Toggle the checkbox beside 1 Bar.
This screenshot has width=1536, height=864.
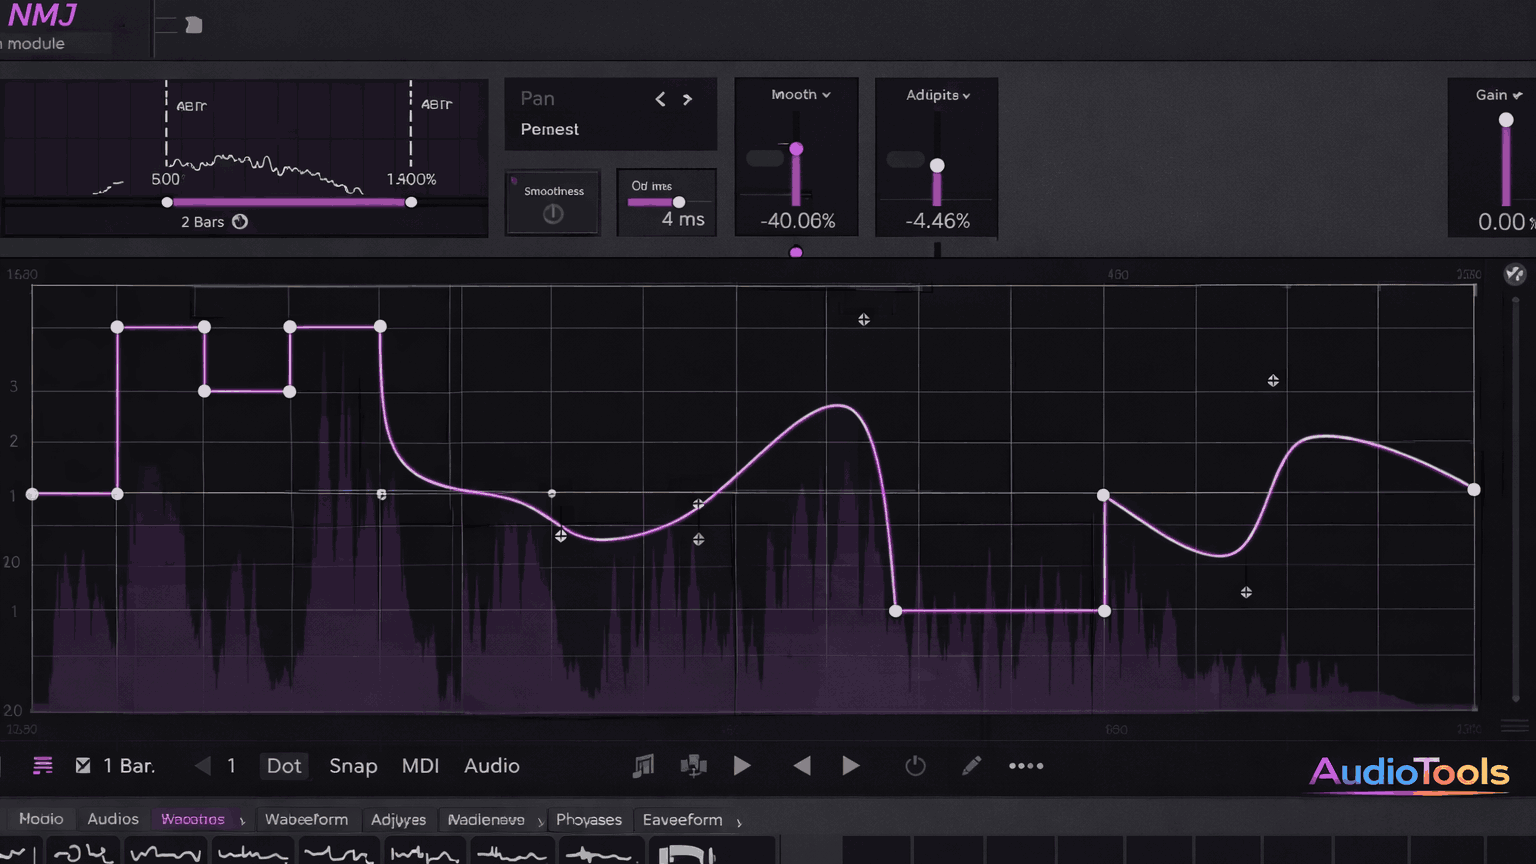[x=83, y=766]
